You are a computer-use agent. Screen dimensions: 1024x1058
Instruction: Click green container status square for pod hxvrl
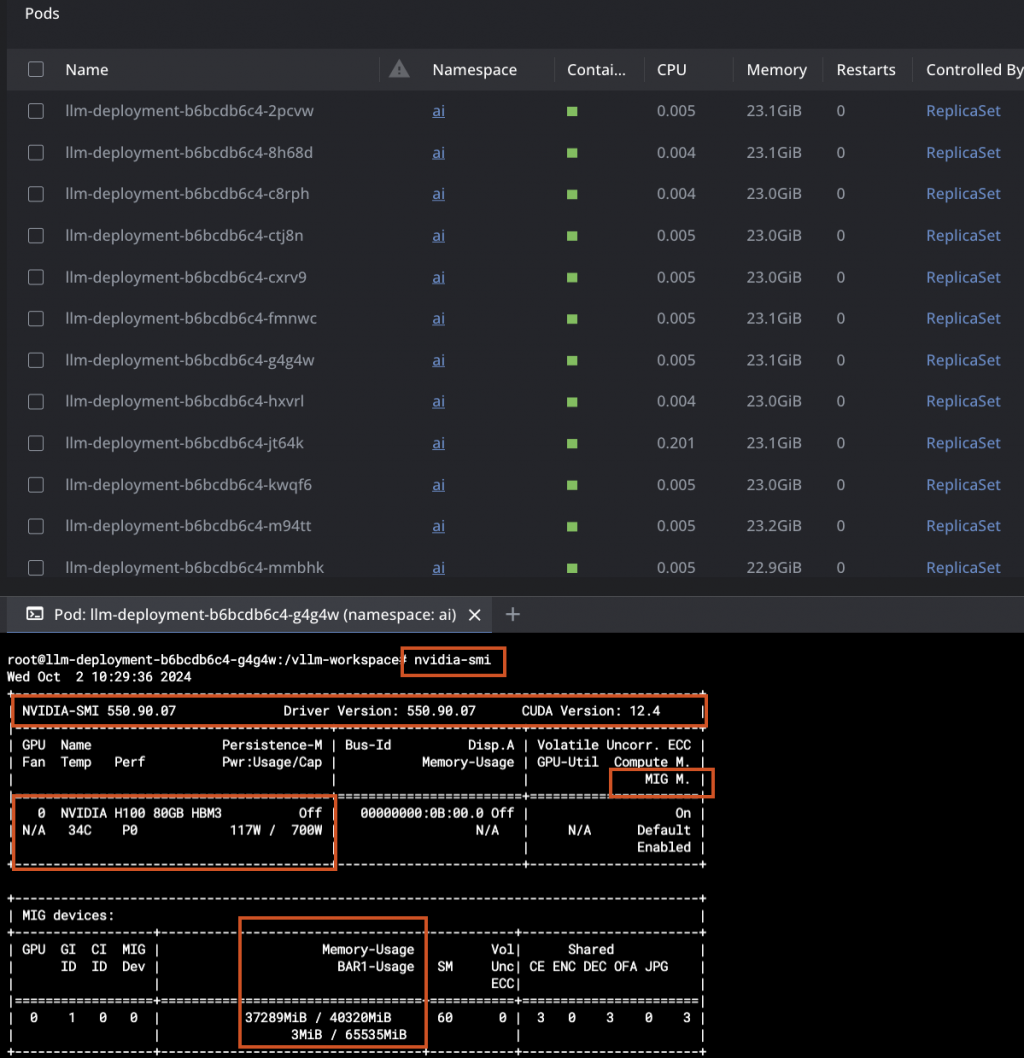(x=572, y=402)
